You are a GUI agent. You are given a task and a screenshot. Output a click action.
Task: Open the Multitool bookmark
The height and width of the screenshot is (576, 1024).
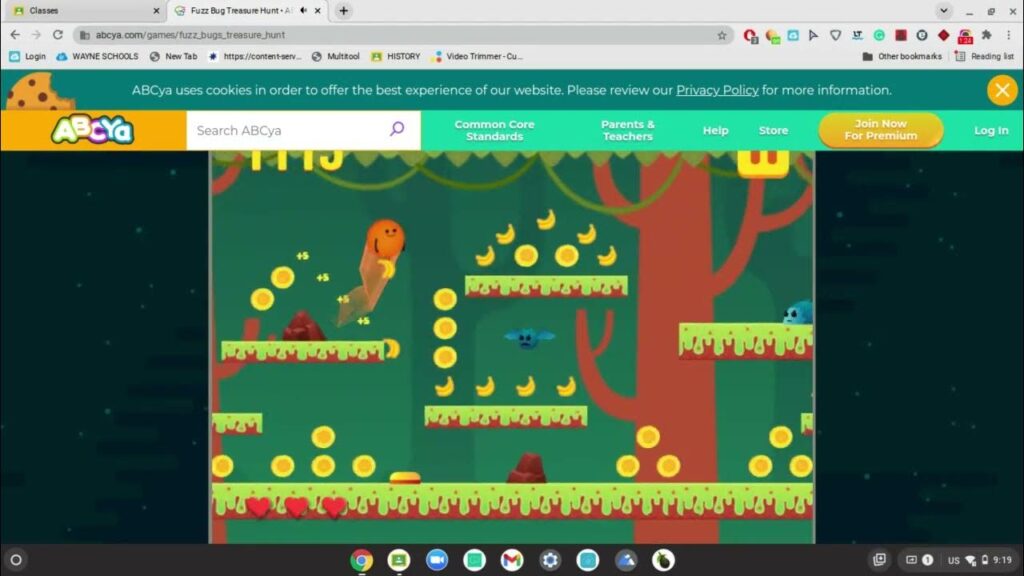pyautogui.click(x=336, y=57)
